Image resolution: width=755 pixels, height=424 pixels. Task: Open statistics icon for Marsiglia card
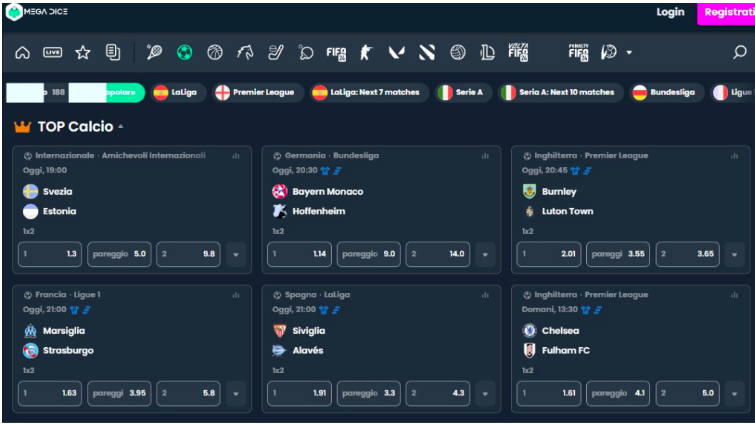pyautogui.click(x=236, y=295)
